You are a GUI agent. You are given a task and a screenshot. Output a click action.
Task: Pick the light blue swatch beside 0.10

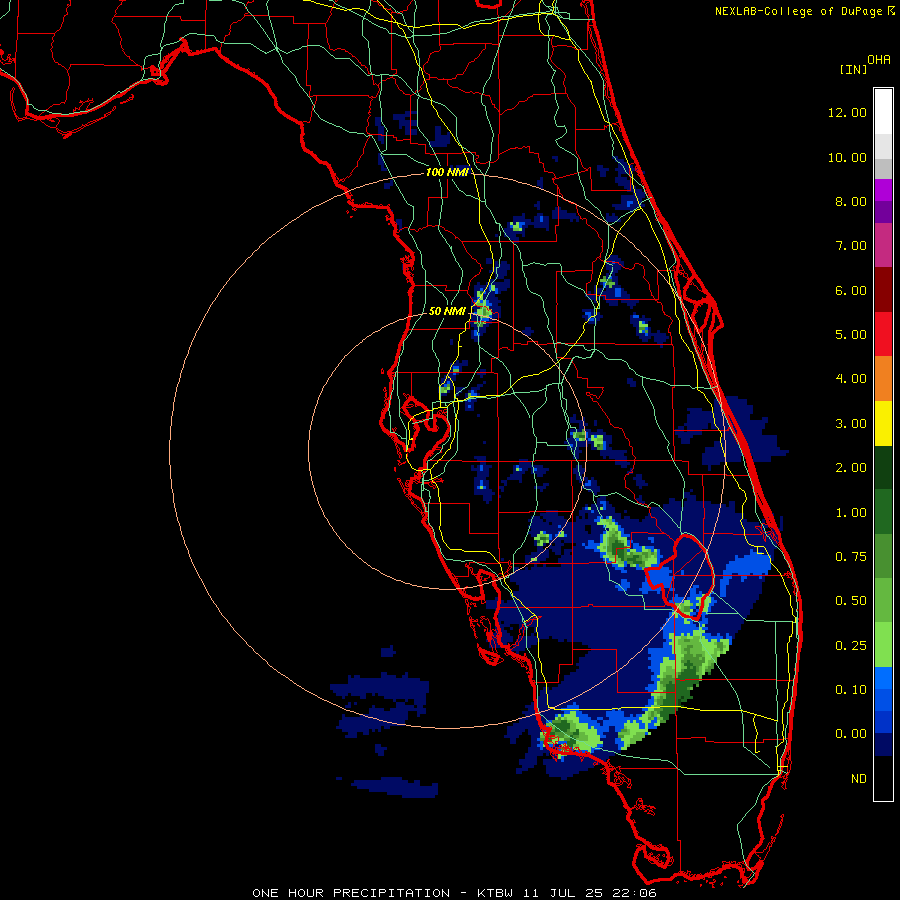click(x=883, y=678)
